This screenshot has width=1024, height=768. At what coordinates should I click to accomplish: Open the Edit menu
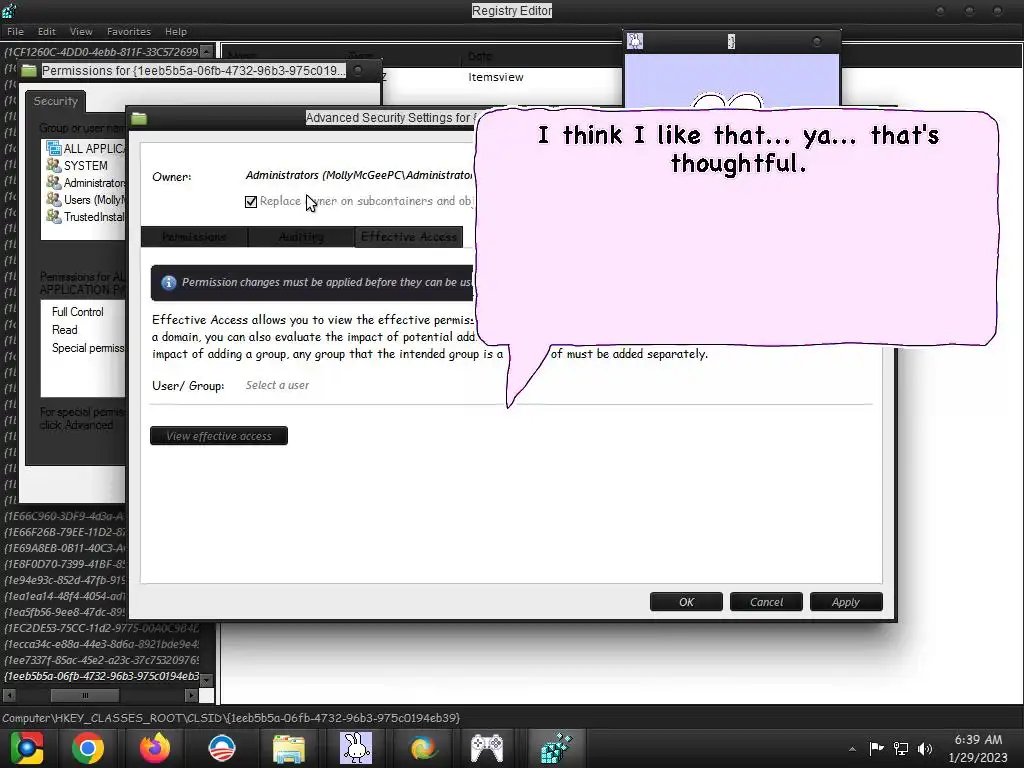[46, 31]
